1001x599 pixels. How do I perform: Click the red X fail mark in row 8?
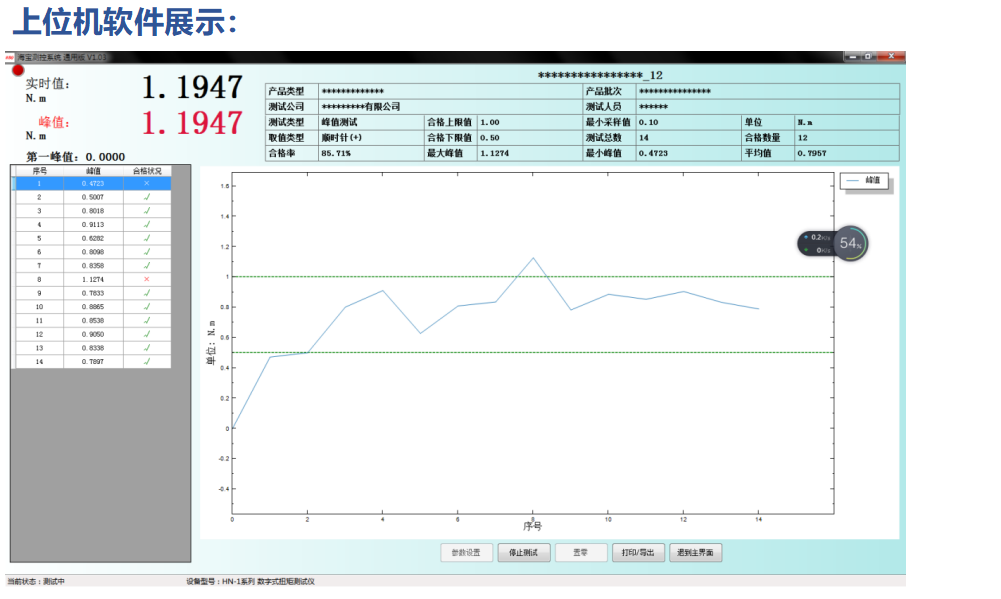tap(147, 279)
